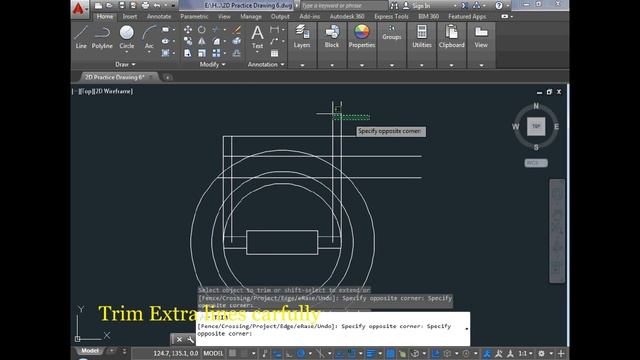Open the Block panel button
The width and height of the screenshot is (640, 360).
pos(332,36)
